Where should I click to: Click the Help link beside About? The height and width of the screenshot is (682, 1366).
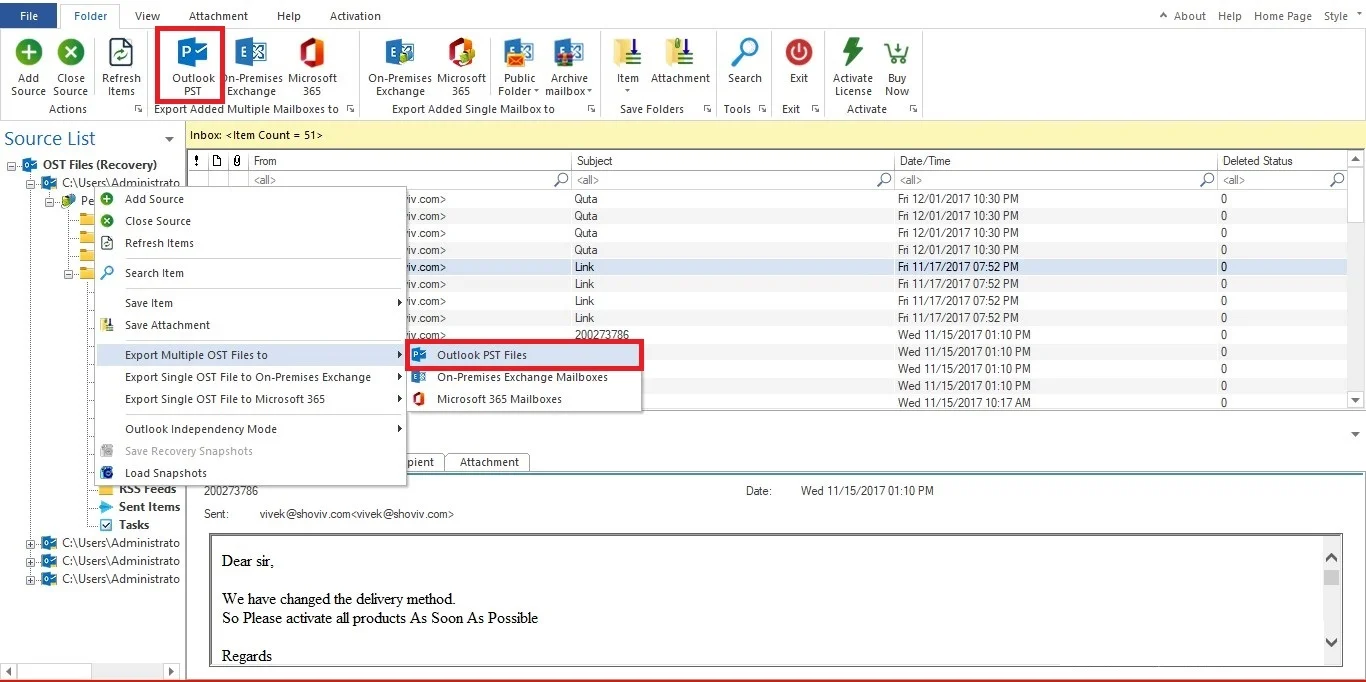coord(1230,16)
